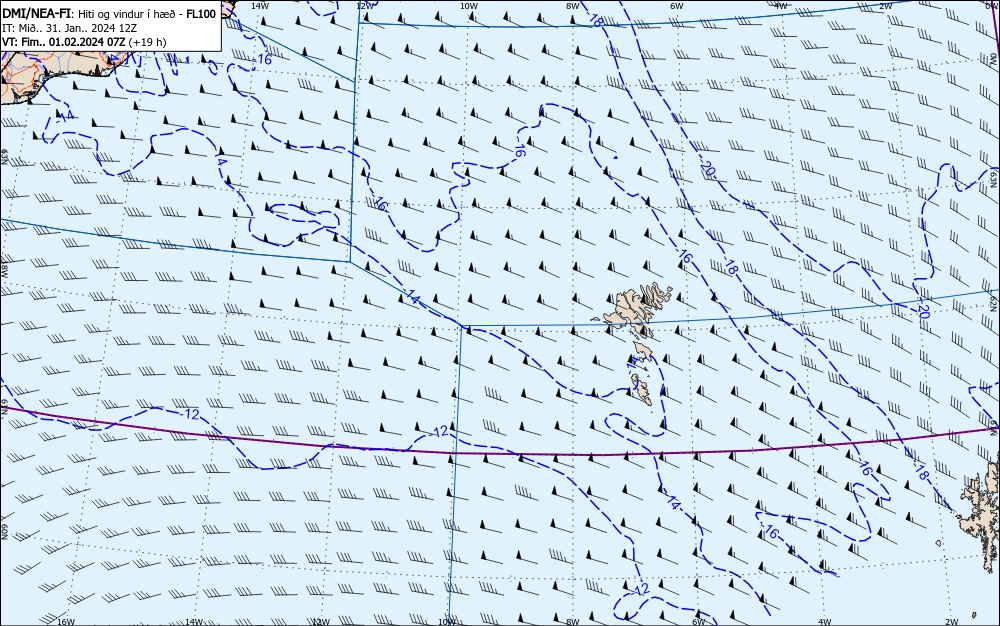Click the '12' isotherm label near the bottom edge
This screenshot has width=1000, height=626.
click(642, 589)
